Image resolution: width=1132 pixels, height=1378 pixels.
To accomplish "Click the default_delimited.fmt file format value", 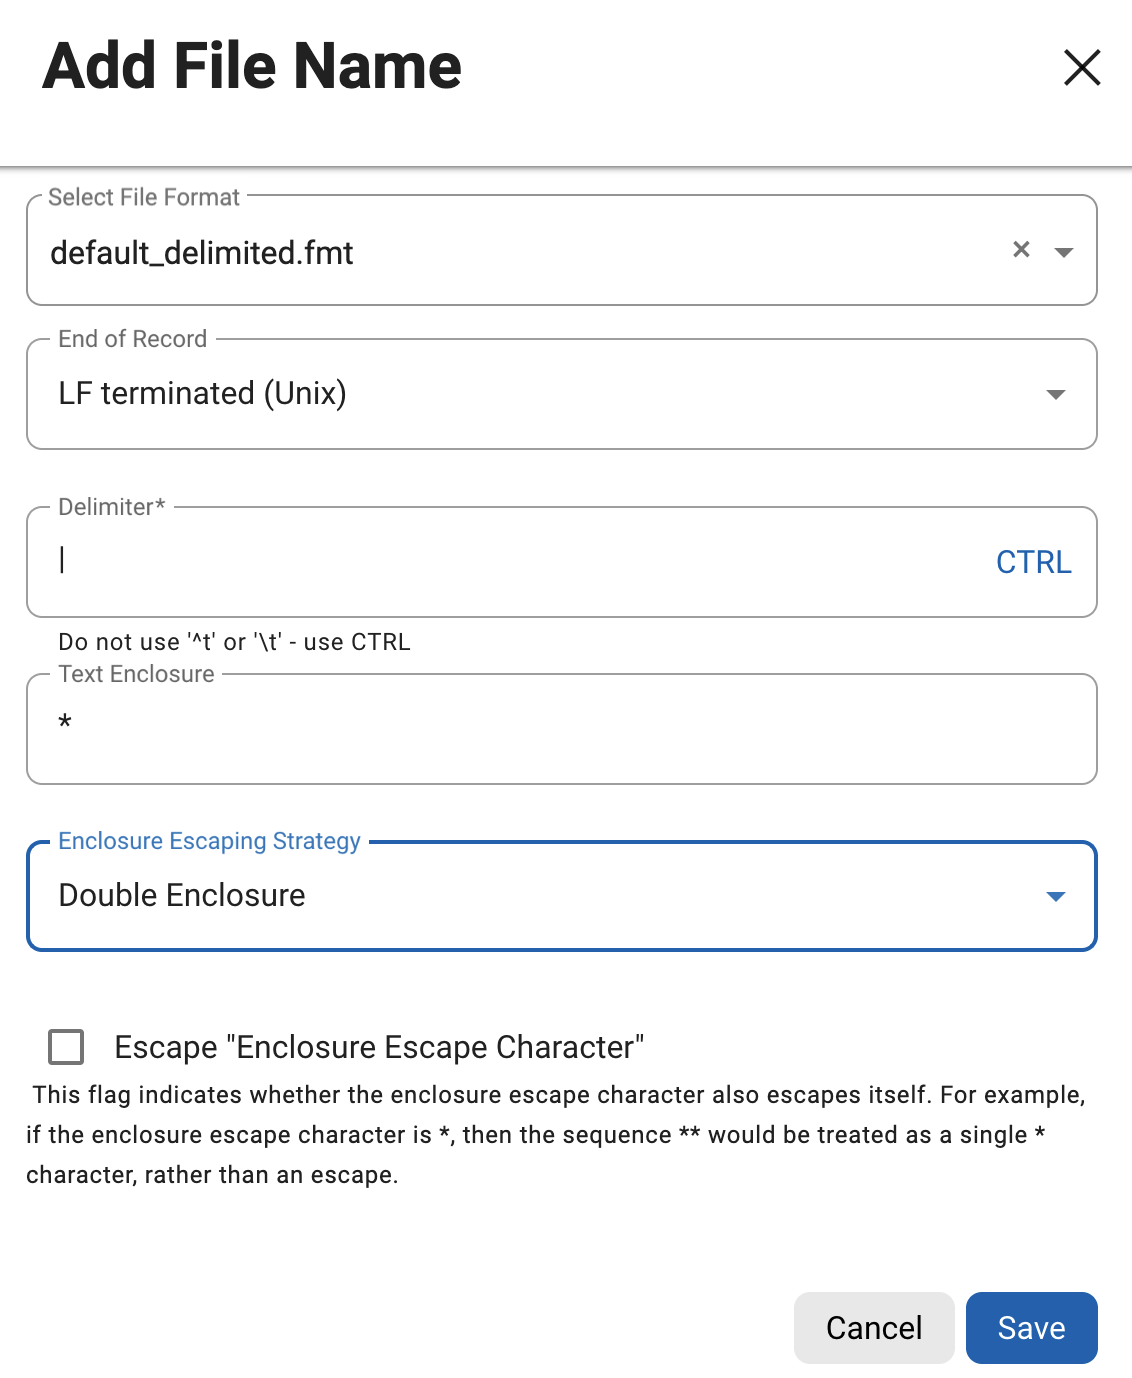I will click(x=202, y=253).
